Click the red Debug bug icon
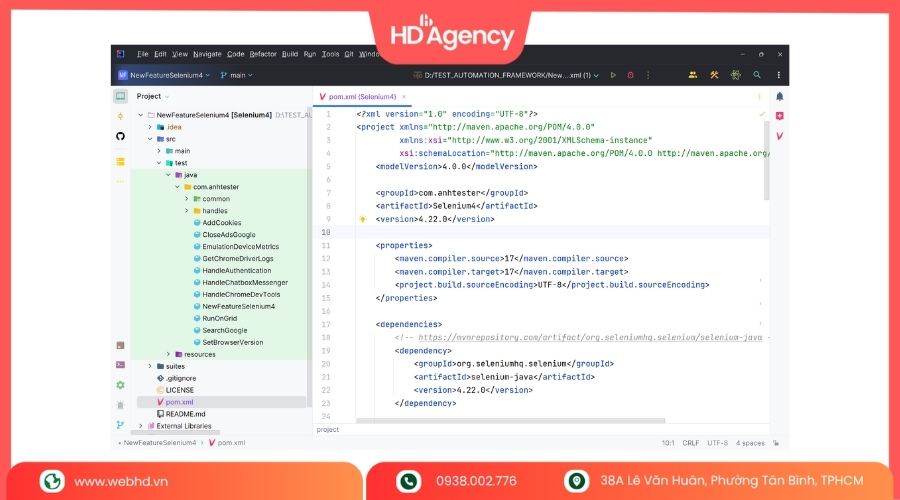 [630, 75]
